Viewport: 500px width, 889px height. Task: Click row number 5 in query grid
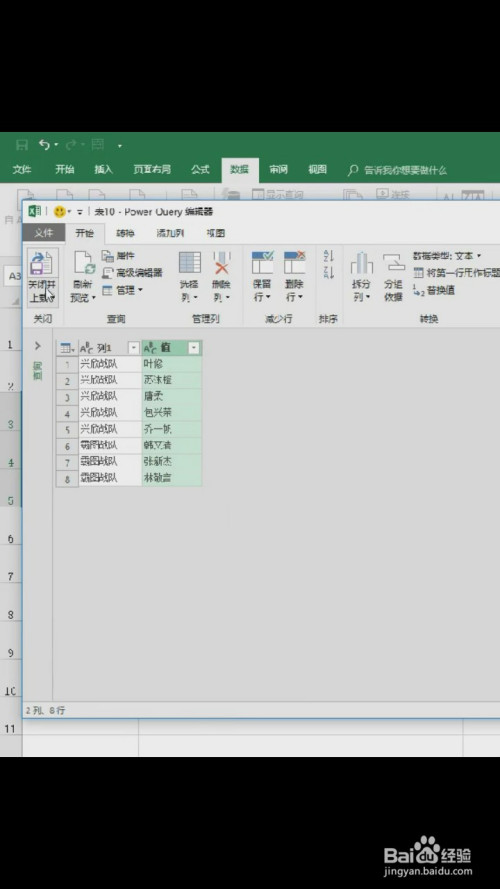[67, 430]
